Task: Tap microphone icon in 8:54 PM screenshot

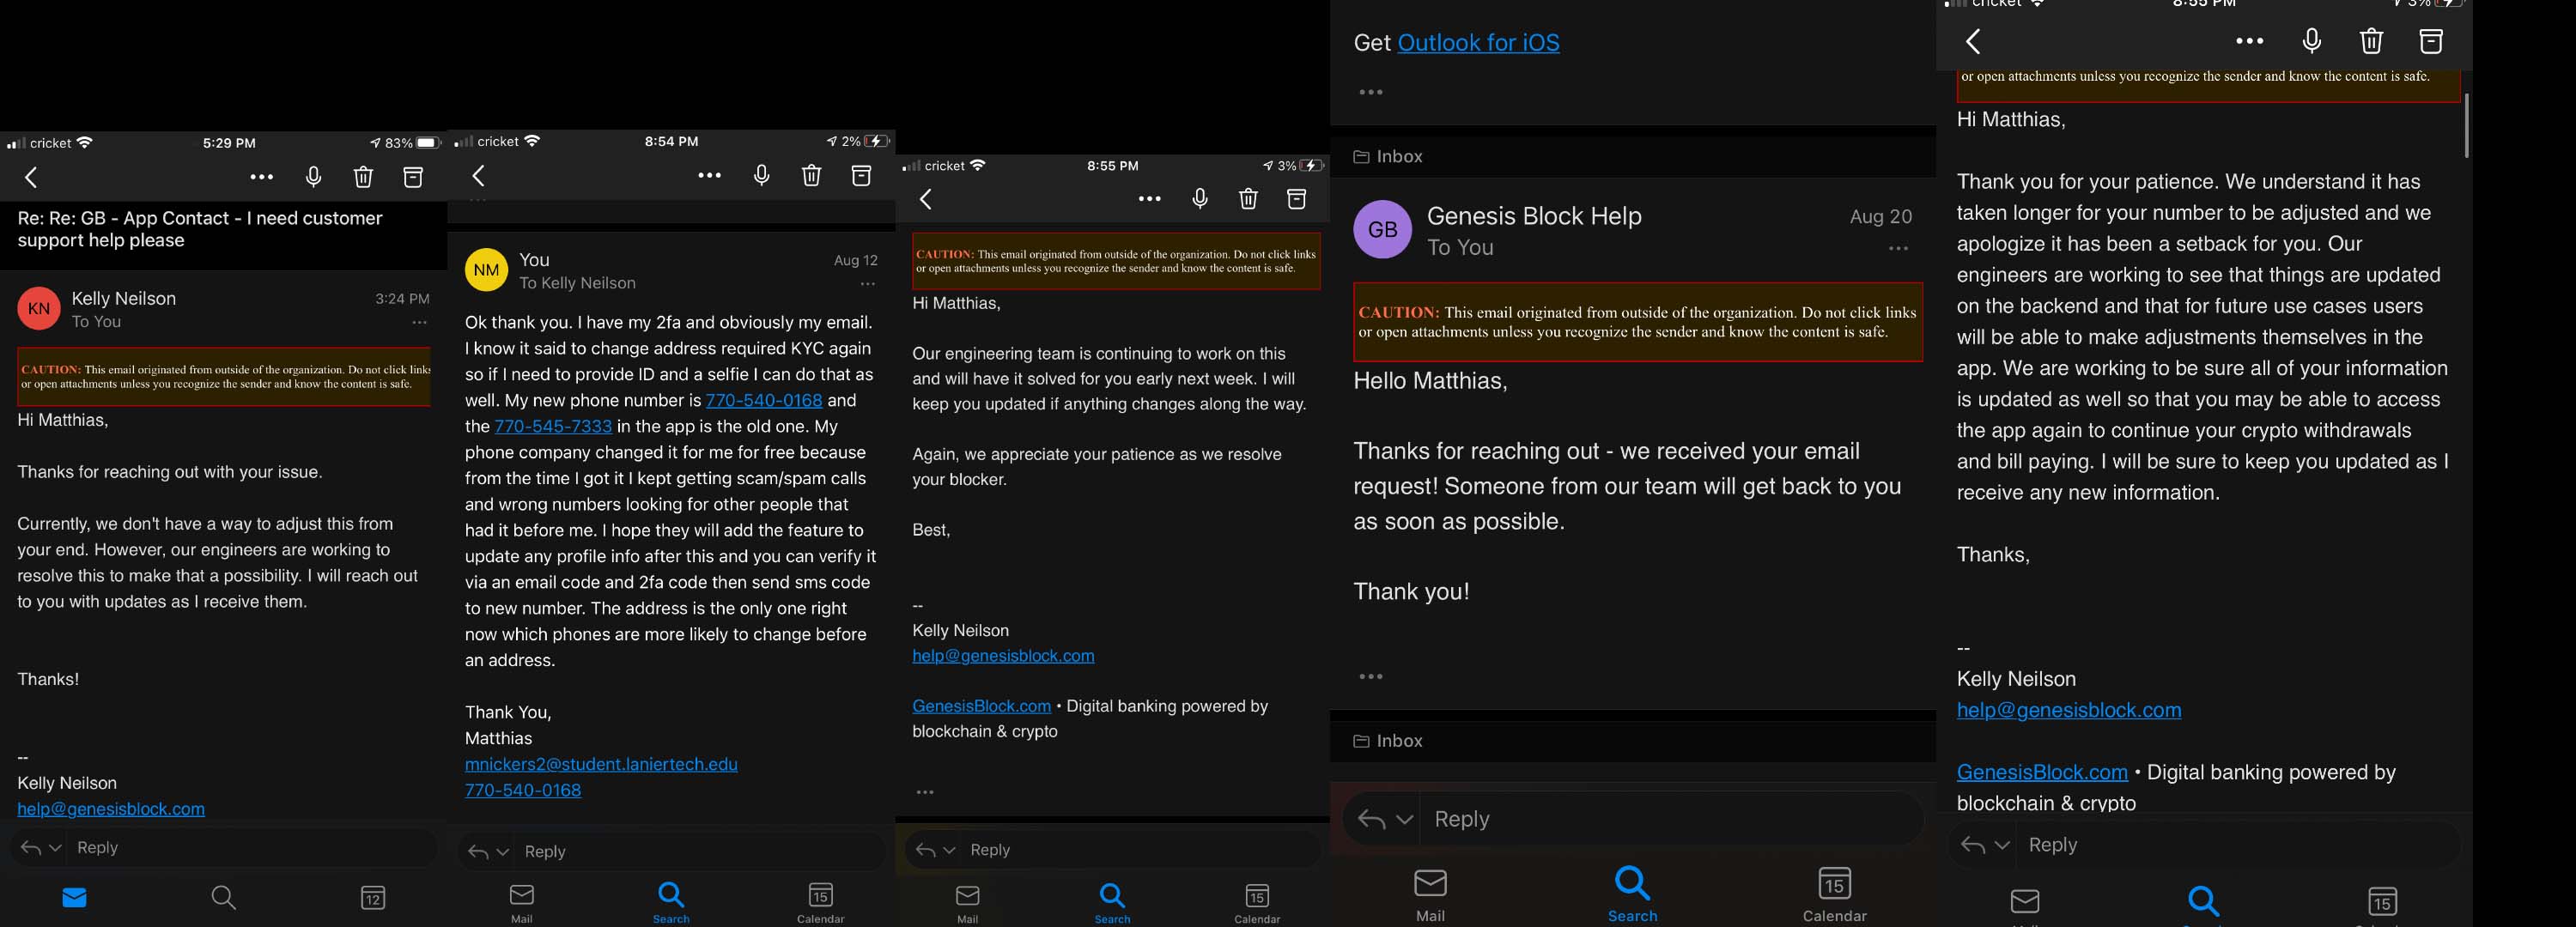Action: point(761,176)
